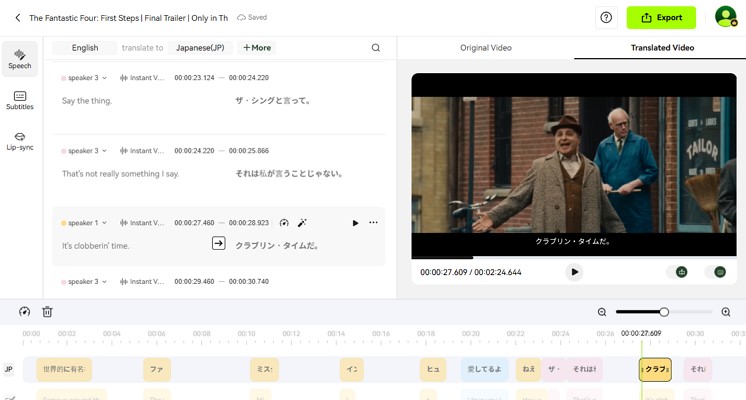Open Instant Voice option for 00:00:23.124 segment

pos(141,78)
